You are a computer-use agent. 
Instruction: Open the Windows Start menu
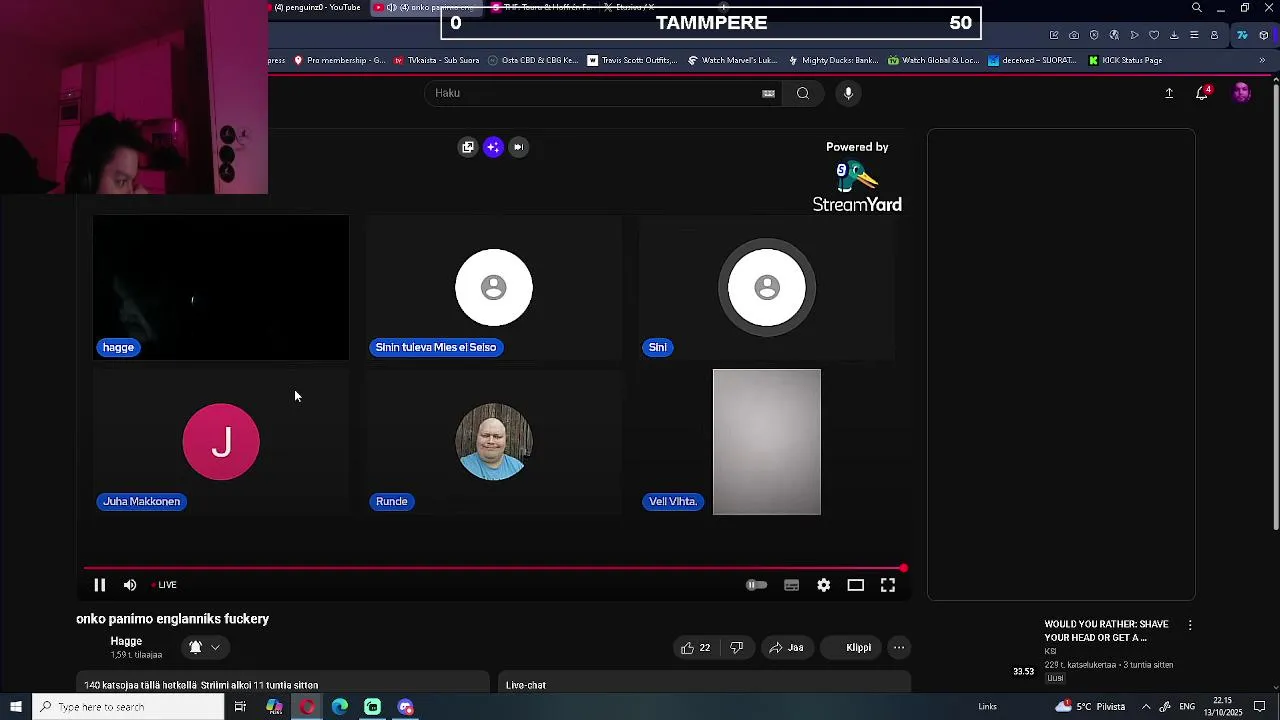16,707
